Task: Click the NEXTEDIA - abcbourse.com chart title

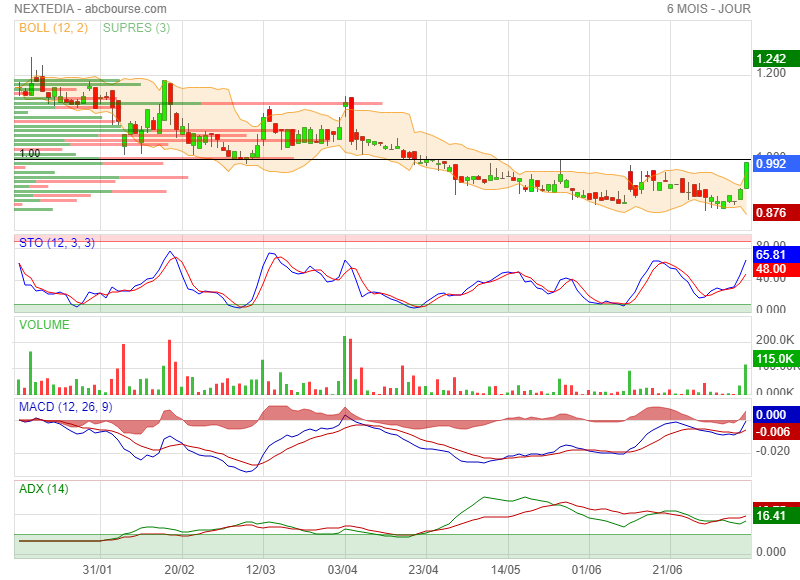Action: pyautogui.click(x=76, y=9)
